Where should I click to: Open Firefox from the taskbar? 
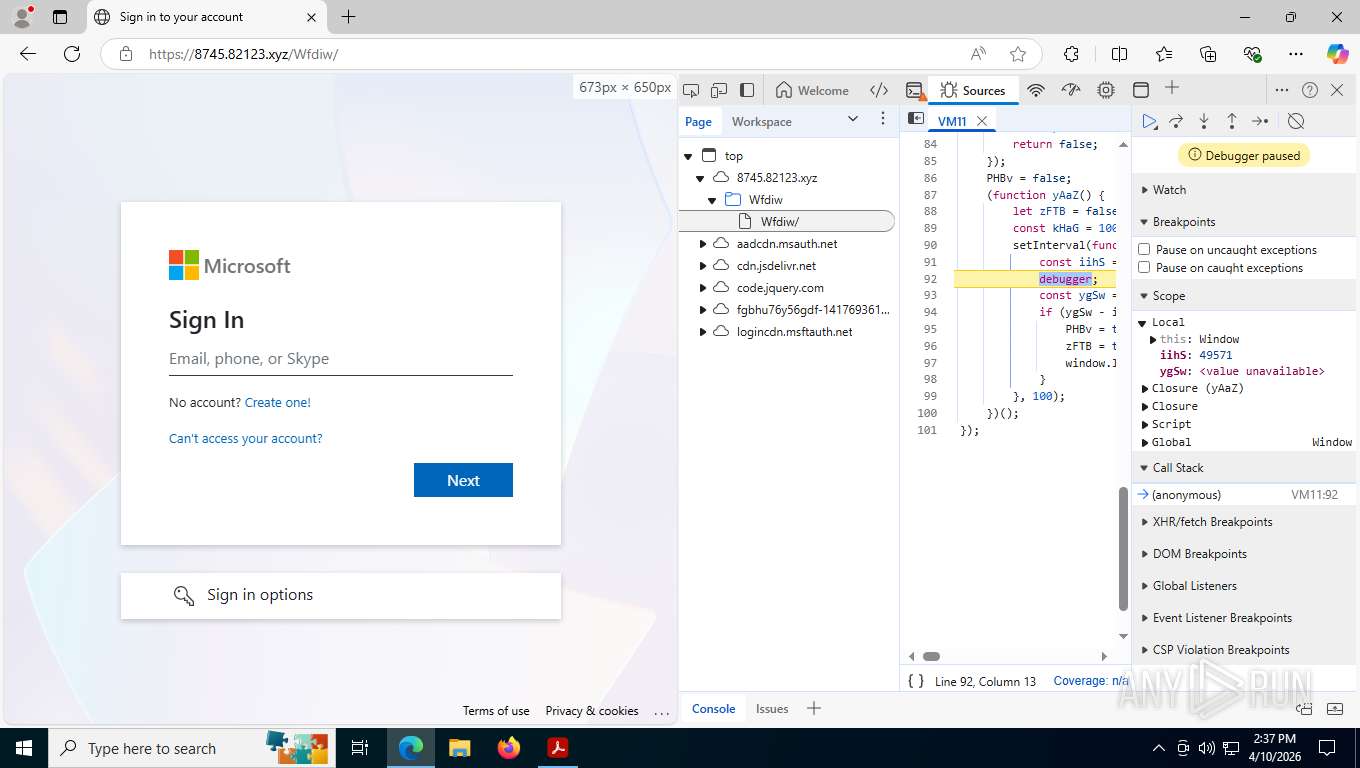[x=509, y=748]
